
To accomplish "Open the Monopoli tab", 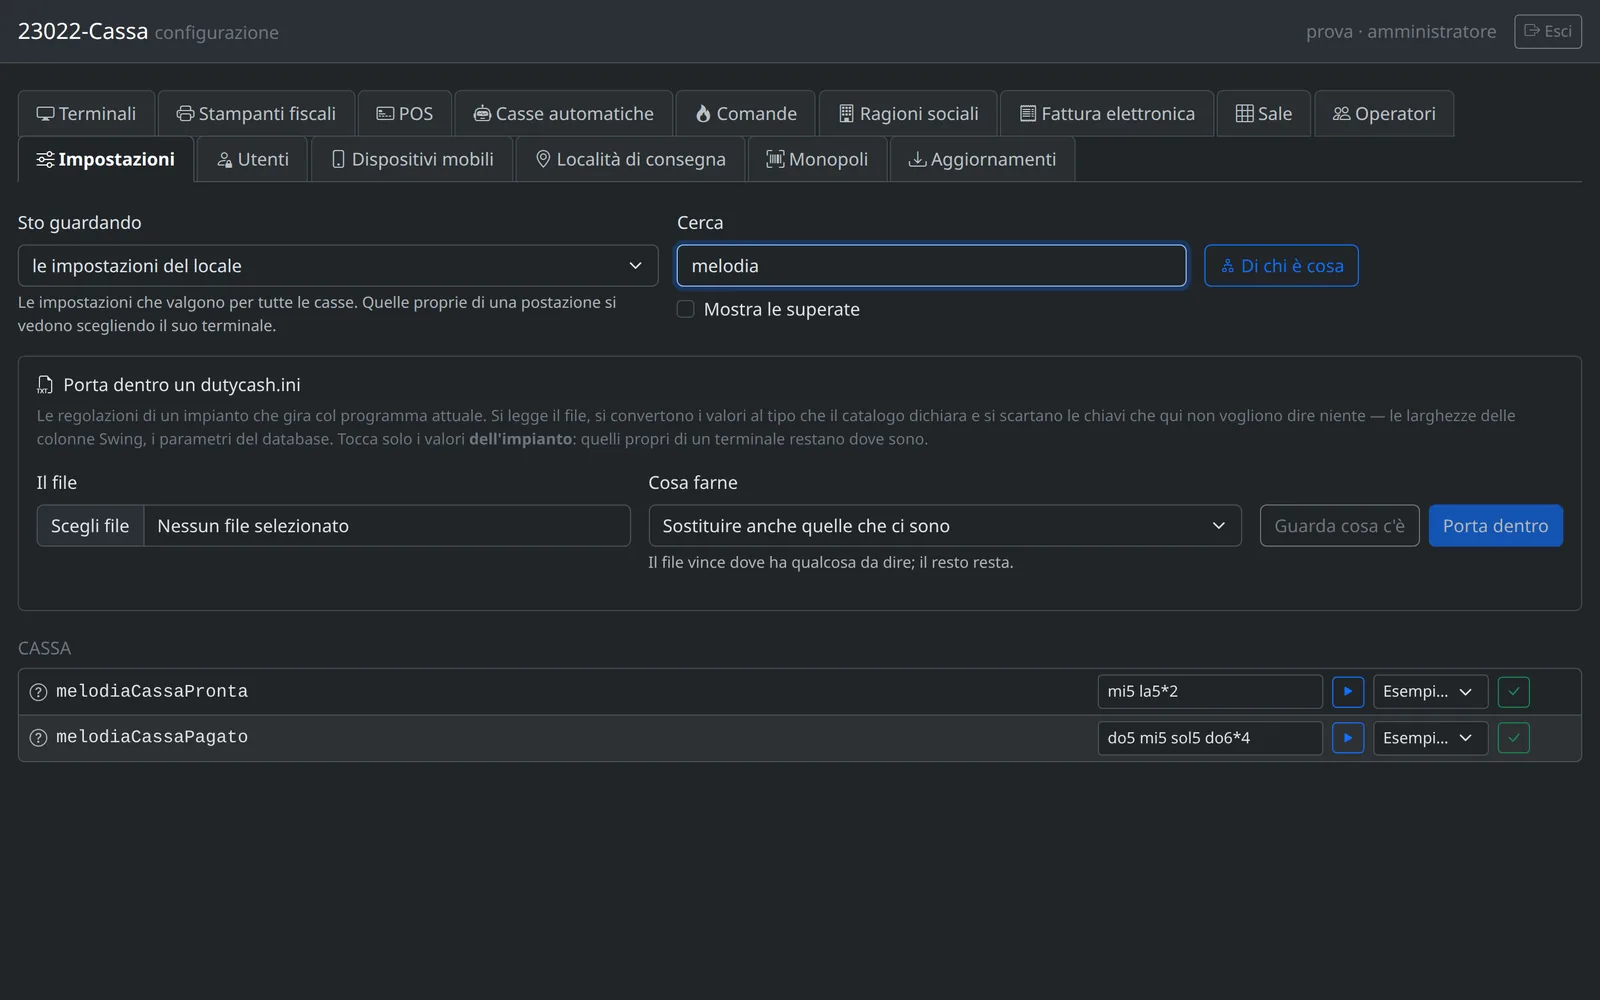I will tap(817, 159).
